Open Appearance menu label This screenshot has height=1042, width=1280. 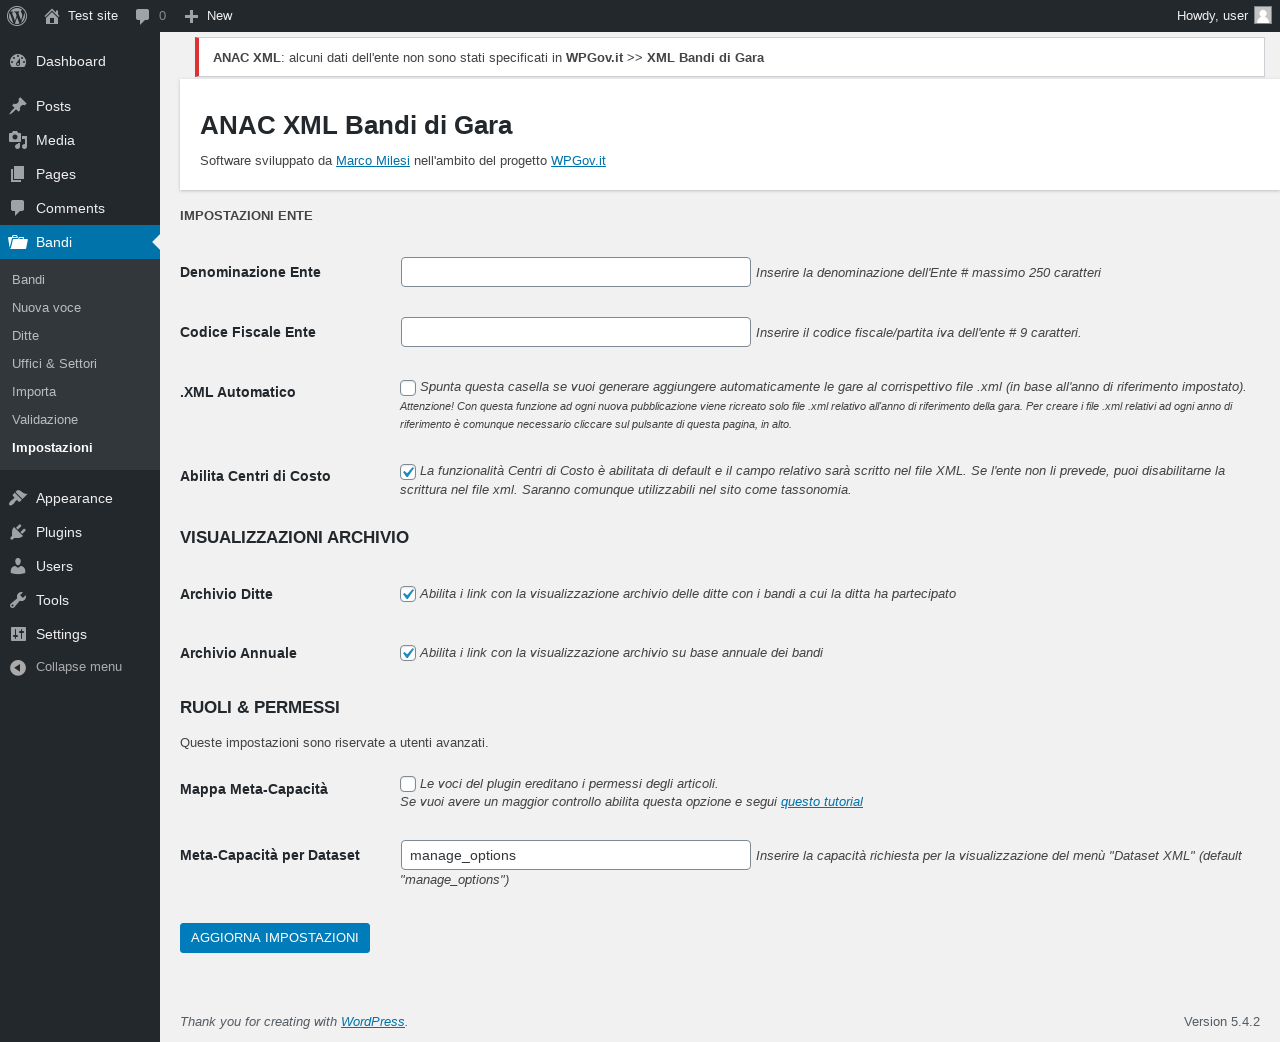tap(74, 498)
